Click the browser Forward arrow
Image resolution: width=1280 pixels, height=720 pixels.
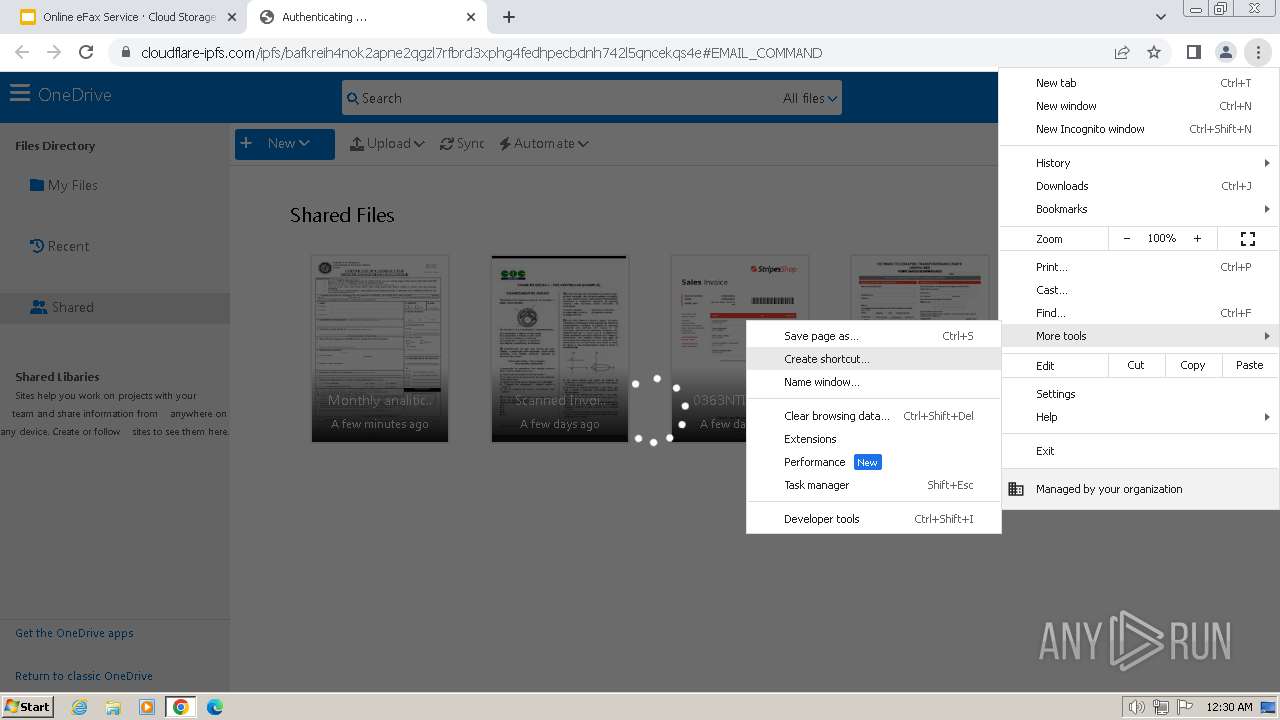pos(54,52)
